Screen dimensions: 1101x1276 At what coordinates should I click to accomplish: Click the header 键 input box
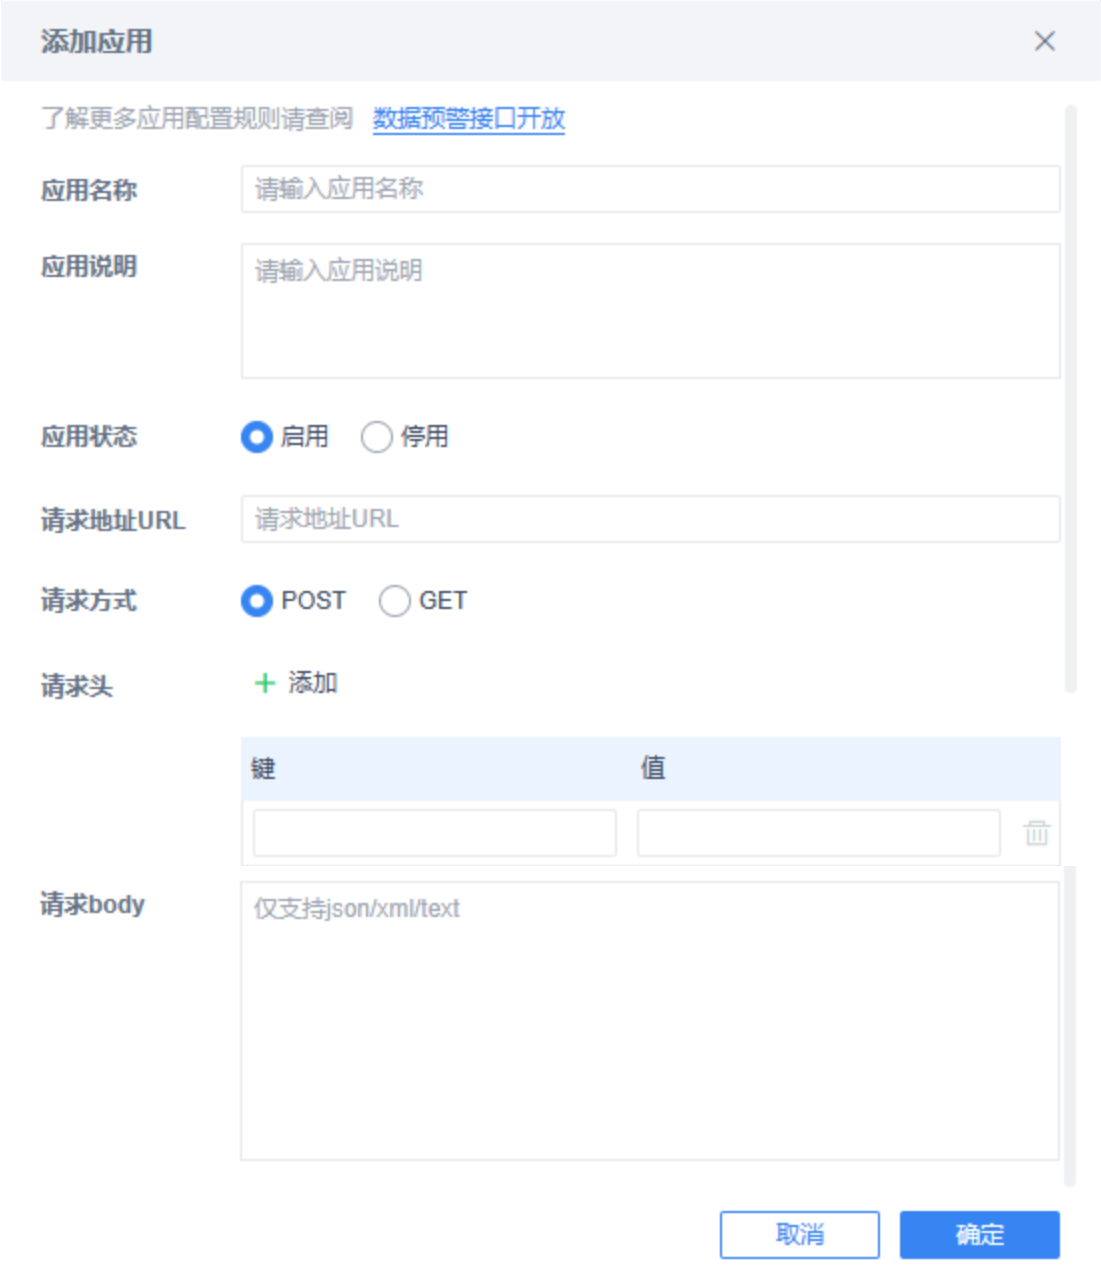coord(435,833)
